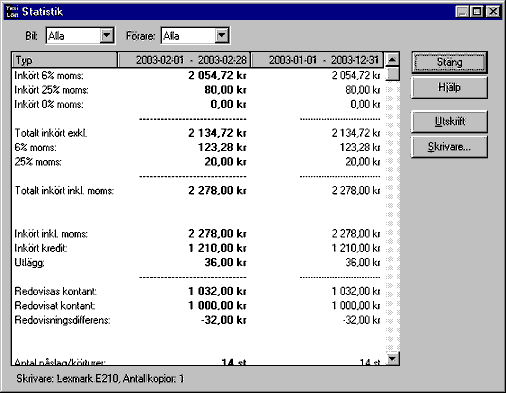Select the '6% moms:' row label
Viewport: 506px width, 393px height.
35,147
